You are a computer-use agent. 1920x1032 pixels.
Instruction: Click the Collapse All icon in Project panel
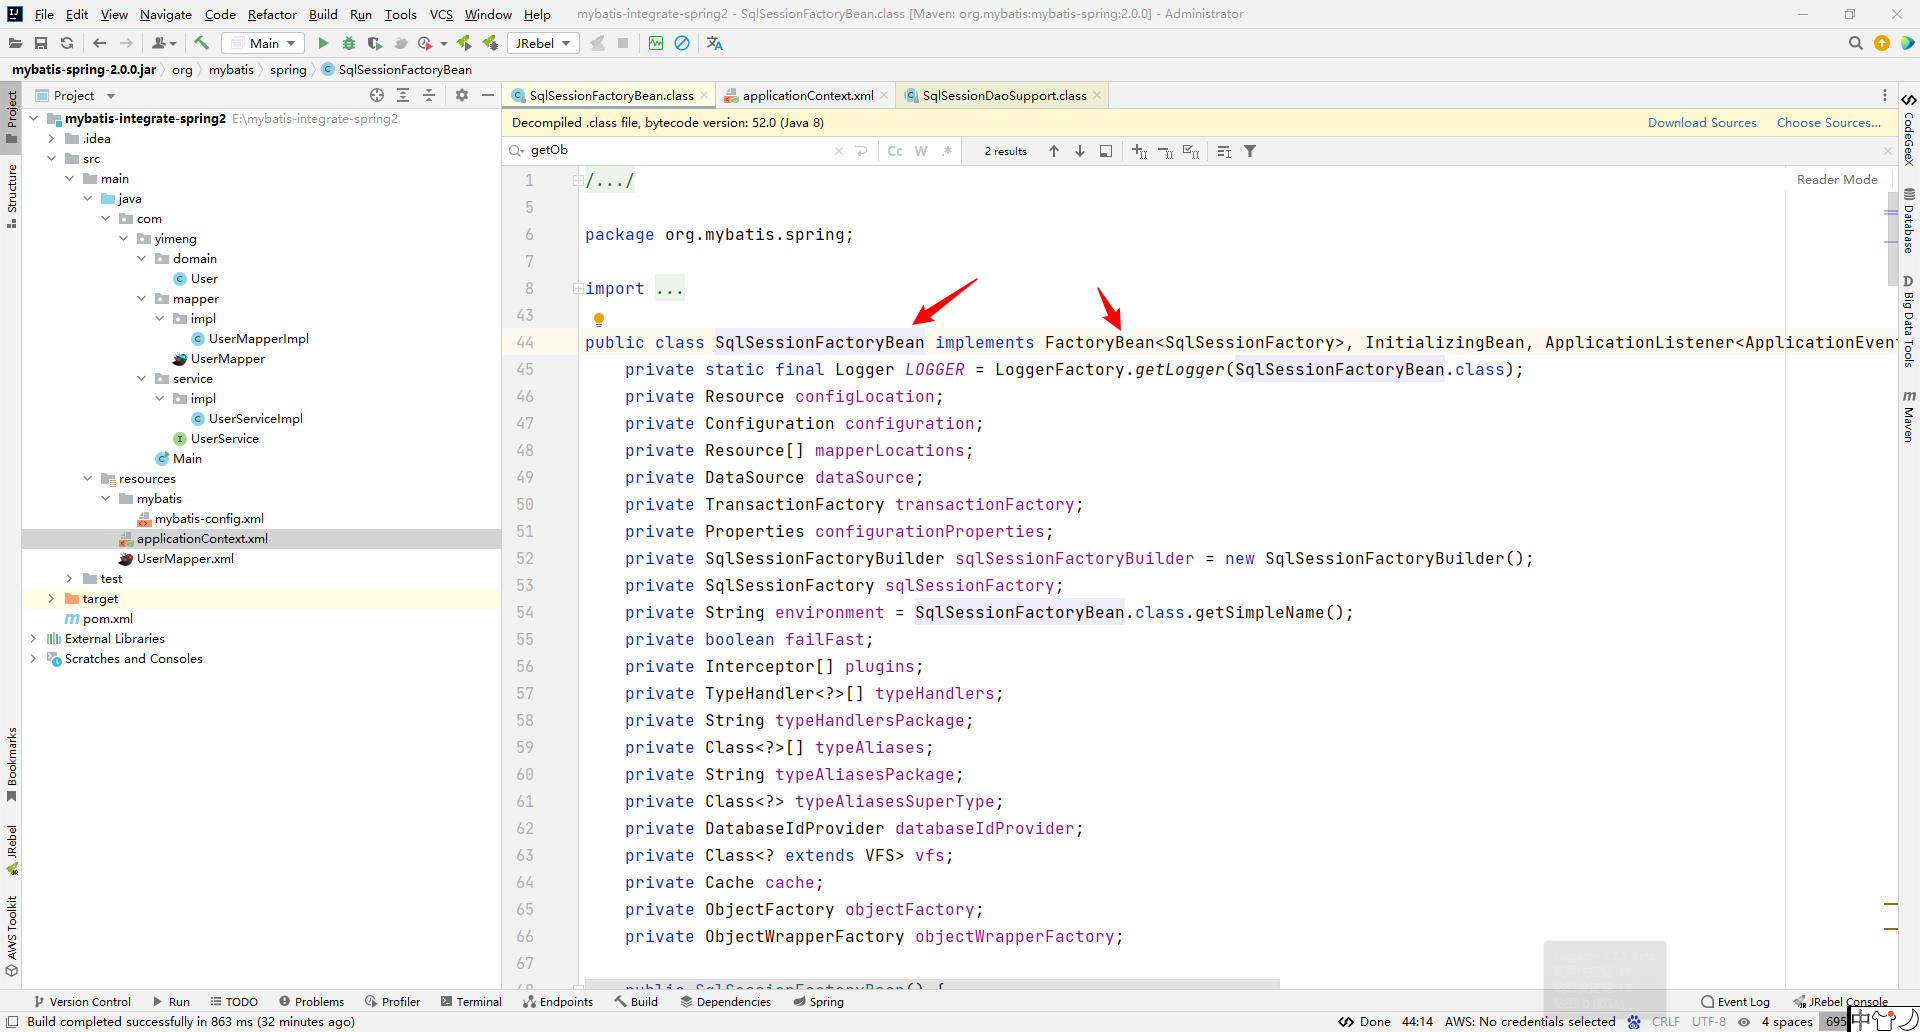tap(429, 95)
